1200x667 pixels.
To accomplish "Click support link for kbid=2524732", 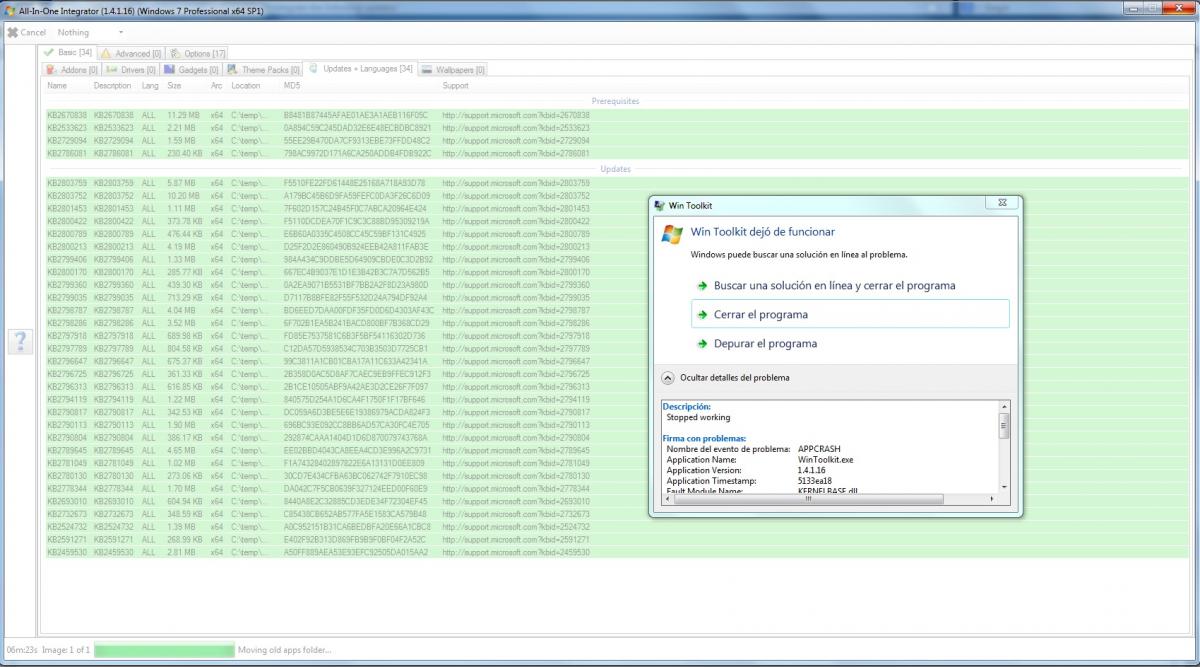I will (516, 526).
